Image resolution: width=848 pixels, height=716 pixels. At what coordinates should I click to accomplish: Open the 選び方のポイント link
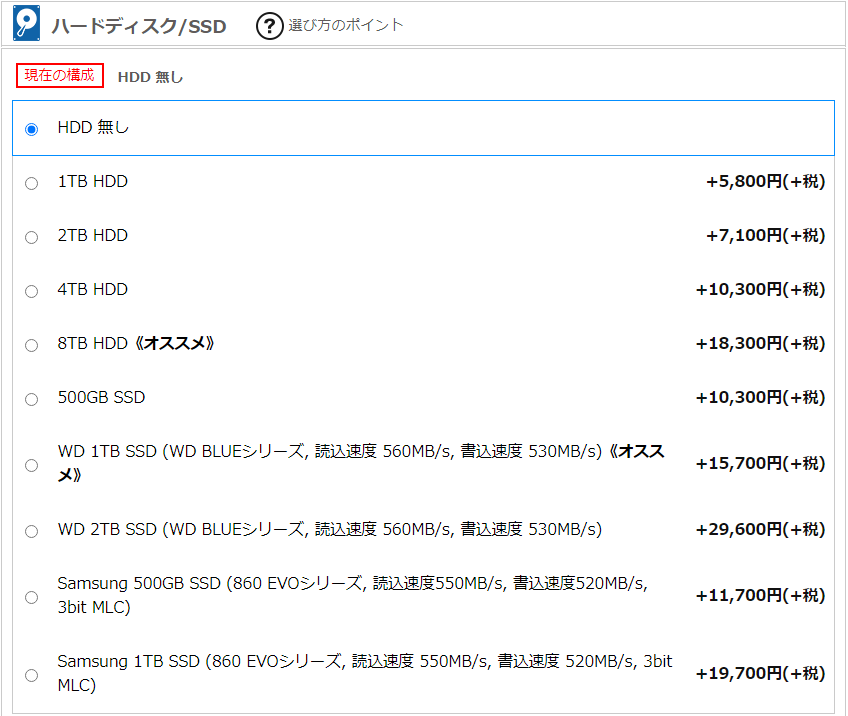(346, 25)
